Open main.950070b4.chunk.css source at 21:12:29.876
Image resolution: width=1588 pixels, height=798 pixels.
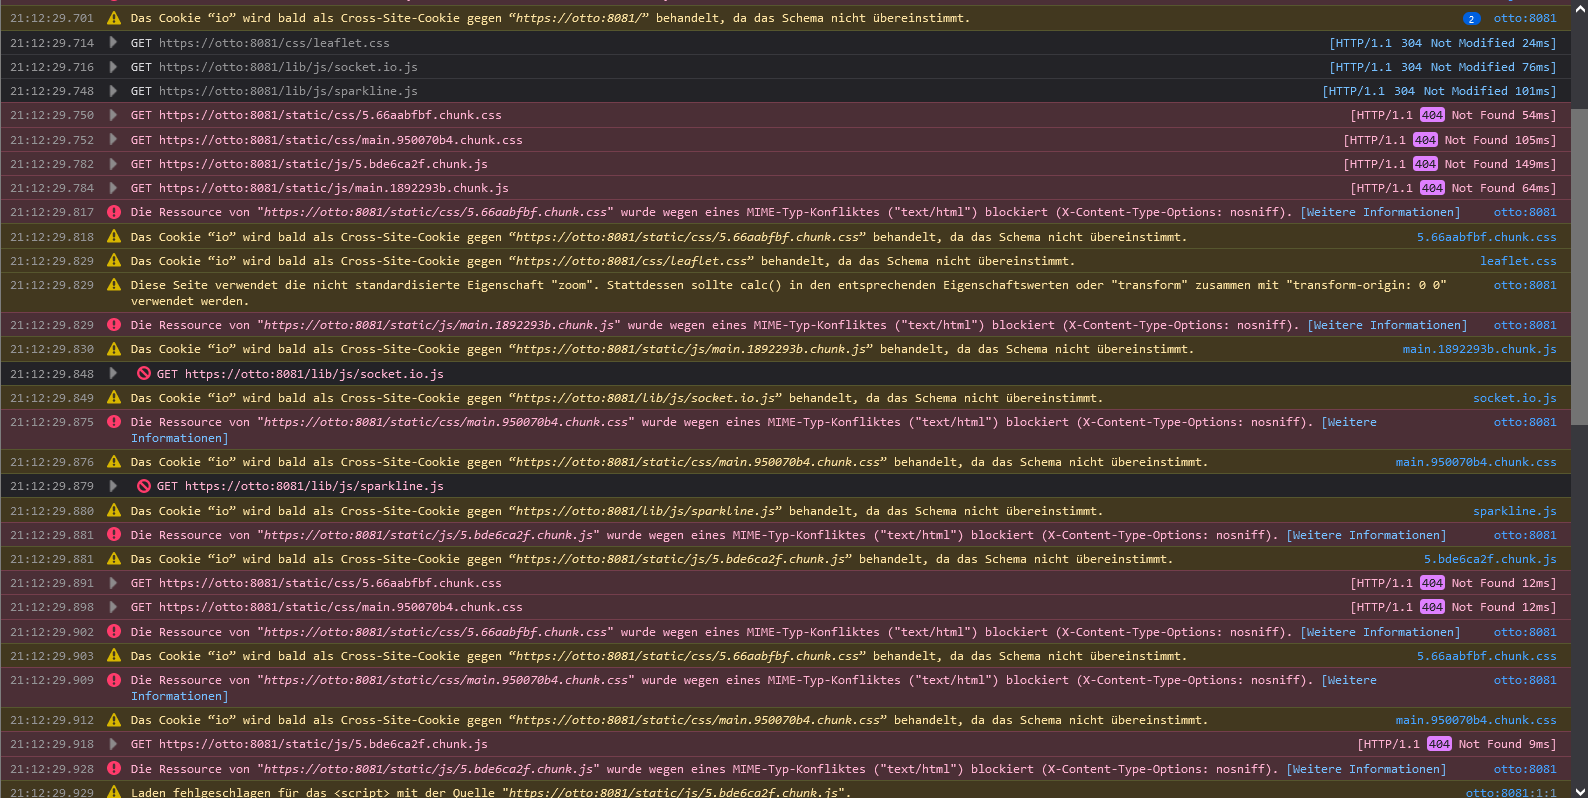pyautogui.click(x=1476, y=462)
